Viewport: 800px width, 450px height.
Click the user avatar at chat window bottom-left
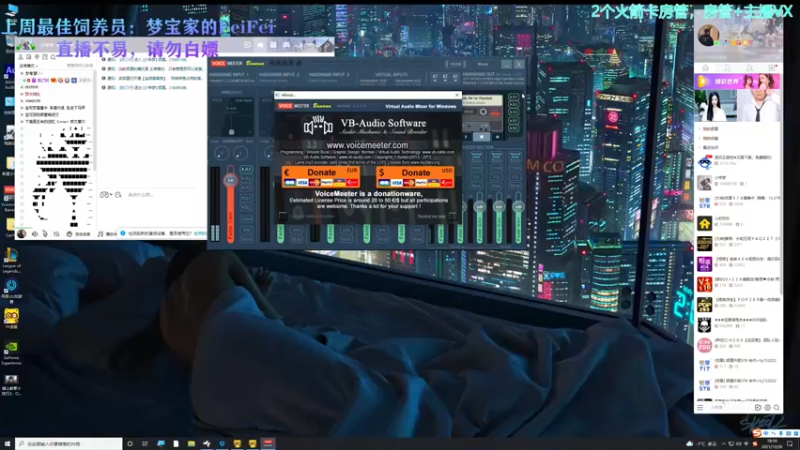click(21, 234)
